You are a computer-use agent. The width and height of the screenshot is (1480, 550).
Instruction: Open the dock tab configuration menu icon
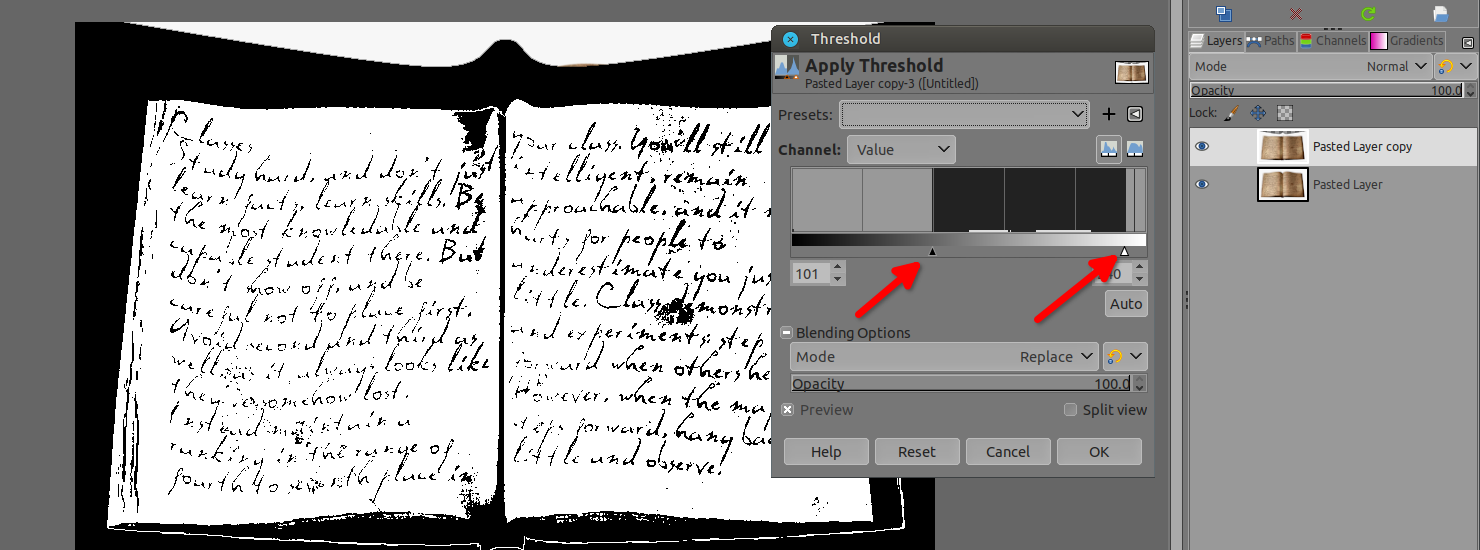[x=1468, y=42]
